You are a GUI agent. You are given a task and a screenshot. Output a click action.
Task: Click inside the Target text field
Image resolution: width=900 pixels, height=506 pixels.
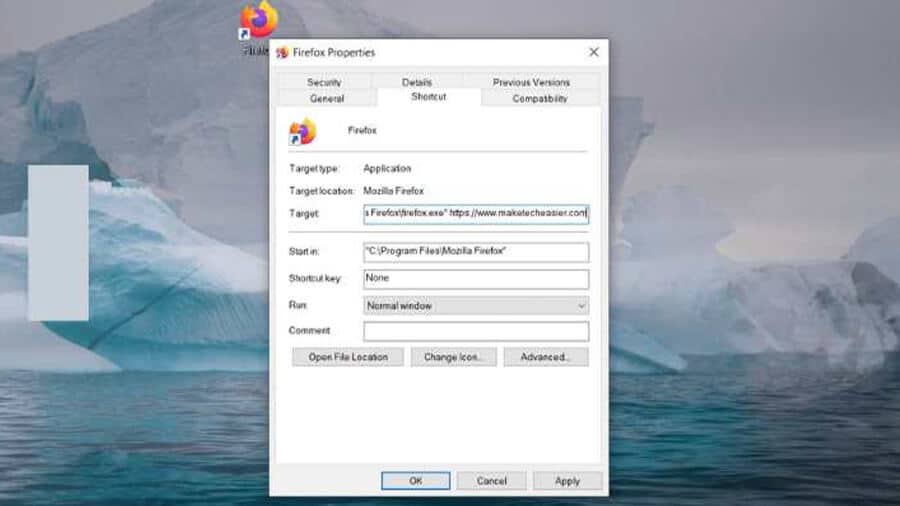pos(475,214)
